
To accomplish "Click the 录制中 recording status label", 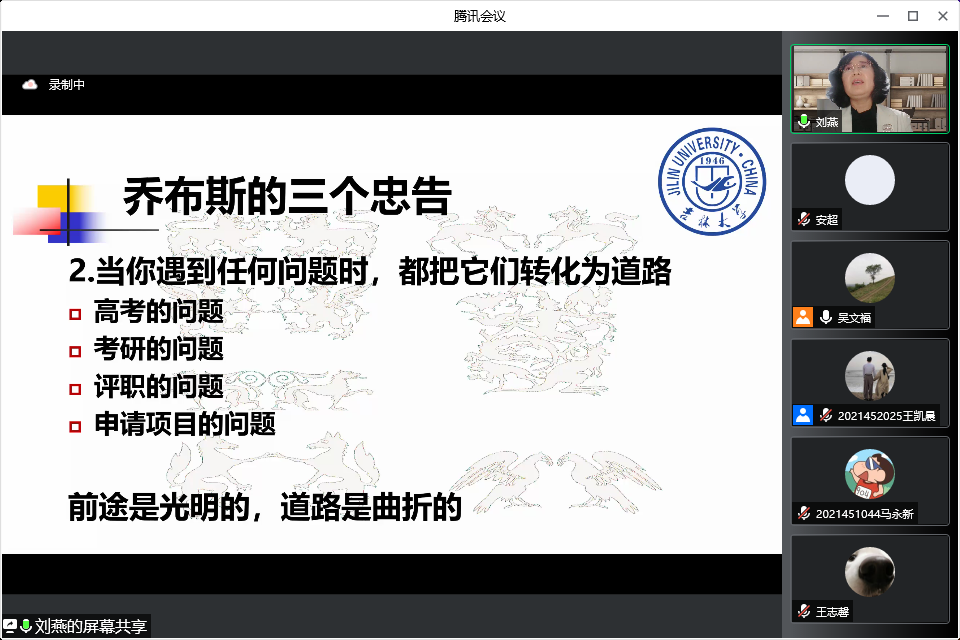I will pos(67,85).
